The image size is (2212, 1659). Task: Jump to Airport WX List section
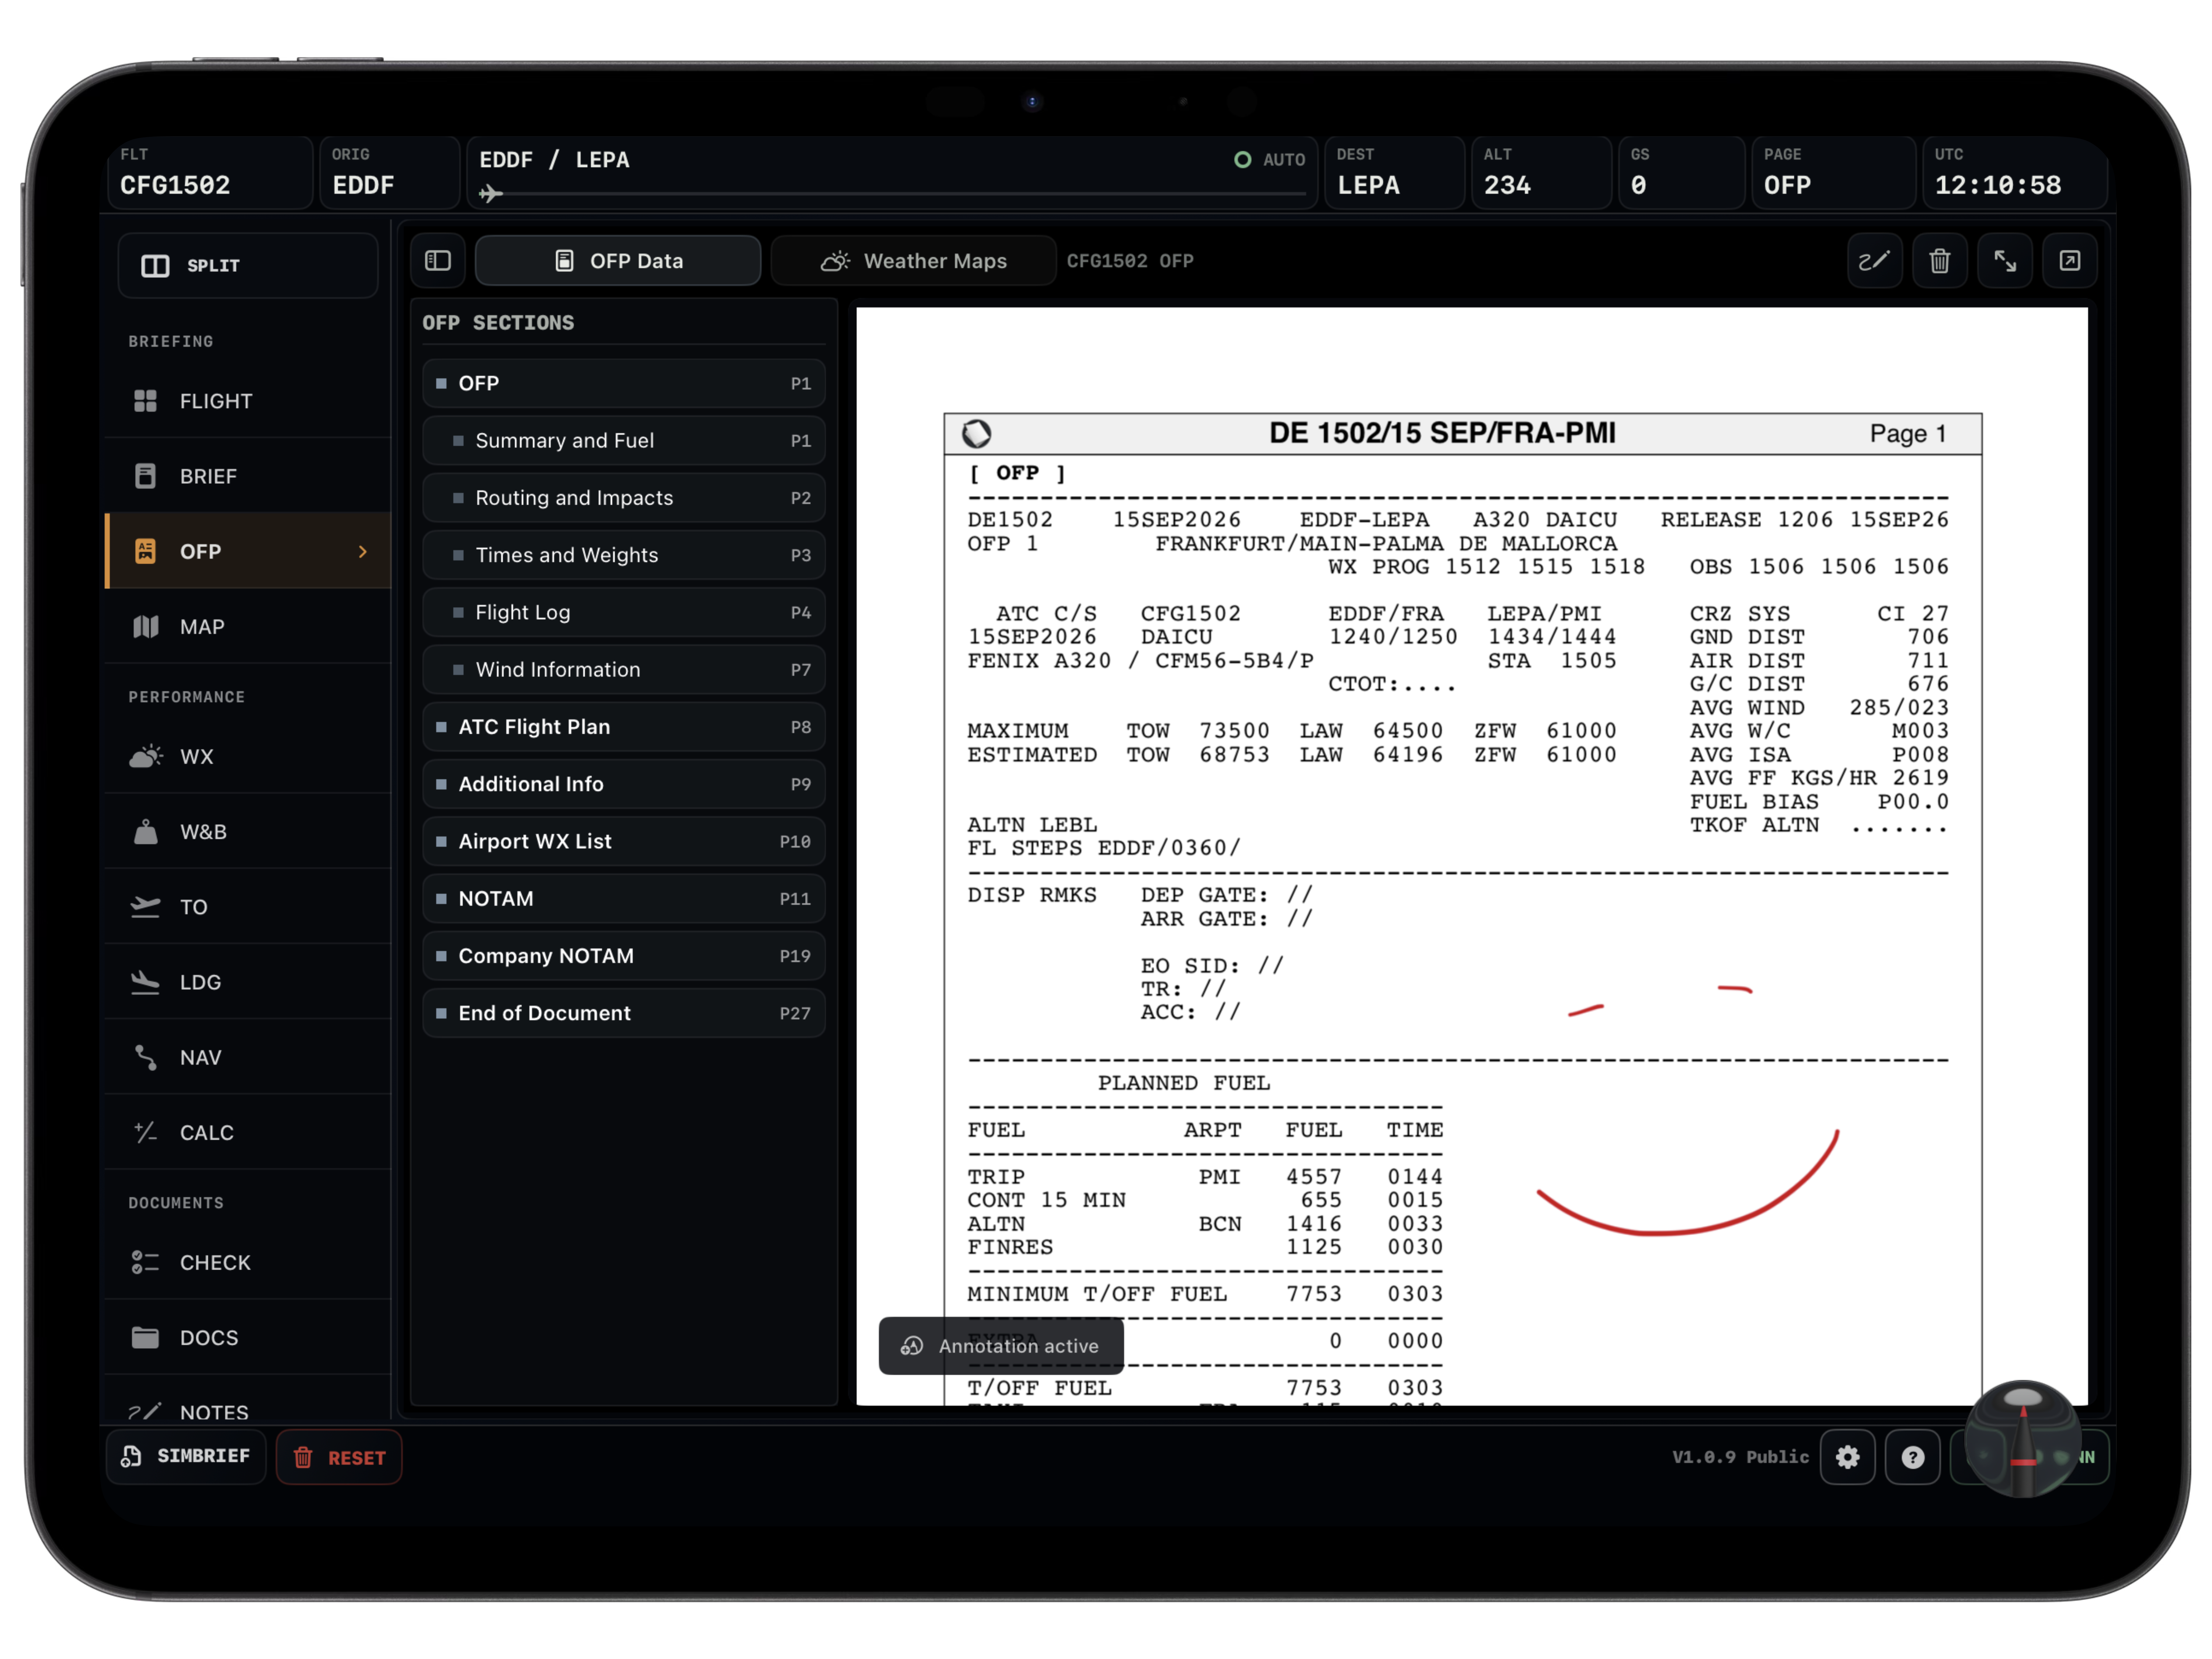(624, 841)
